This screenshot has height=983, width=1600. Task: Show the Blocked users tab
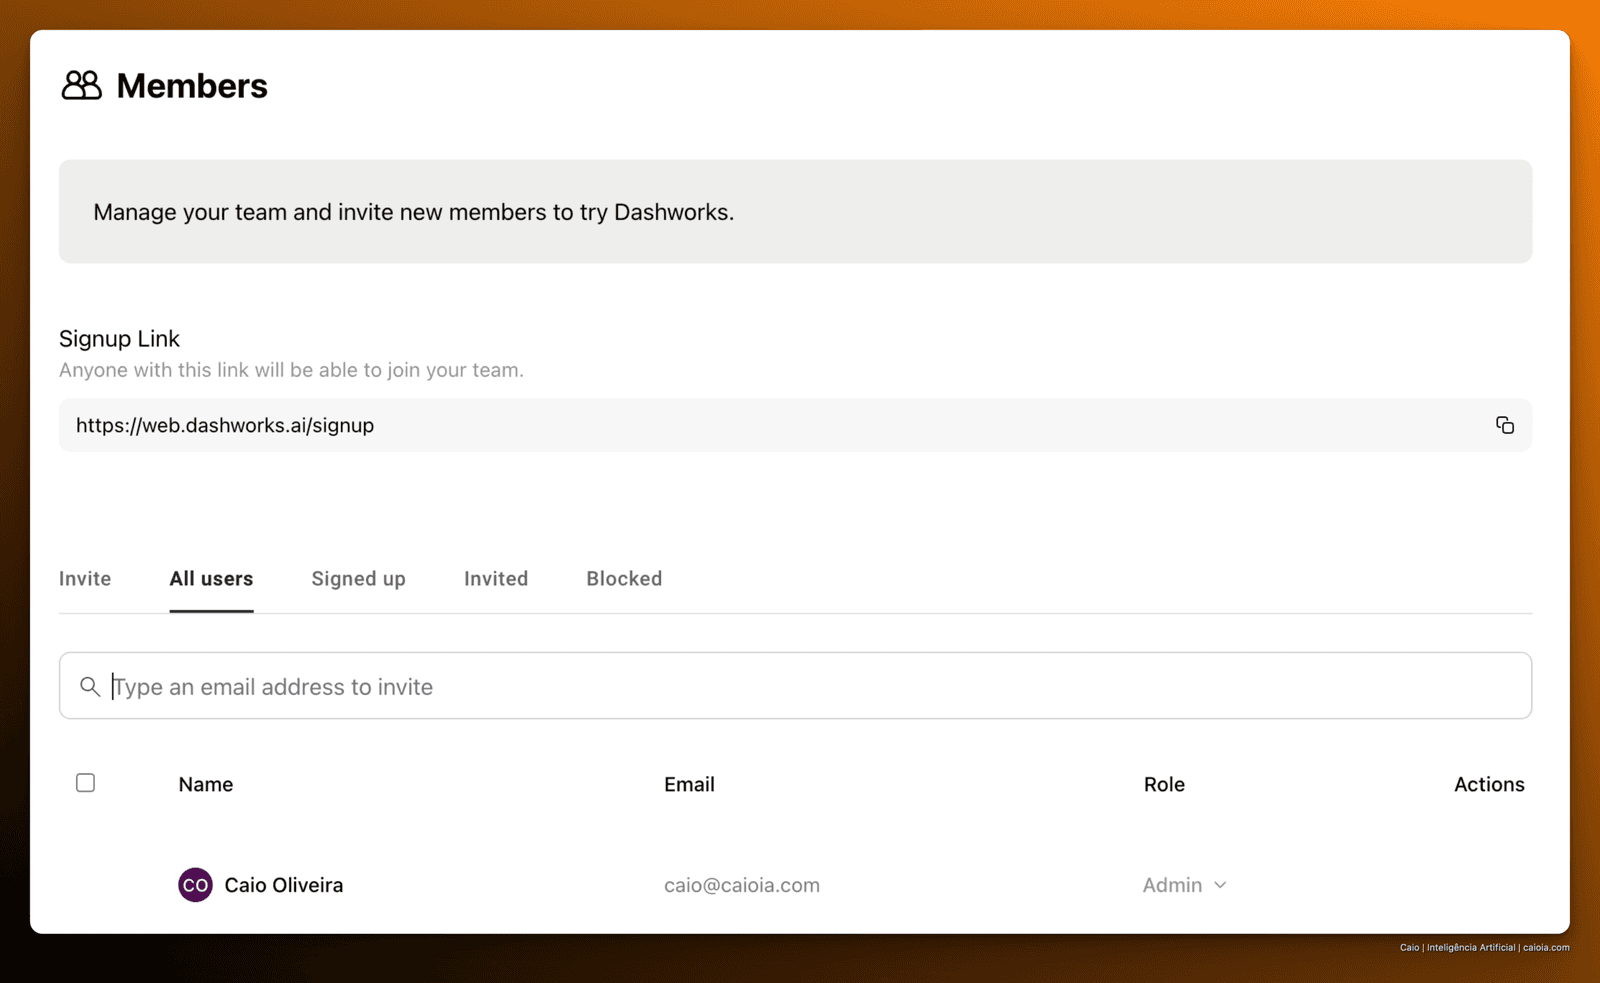coord(624,579)
